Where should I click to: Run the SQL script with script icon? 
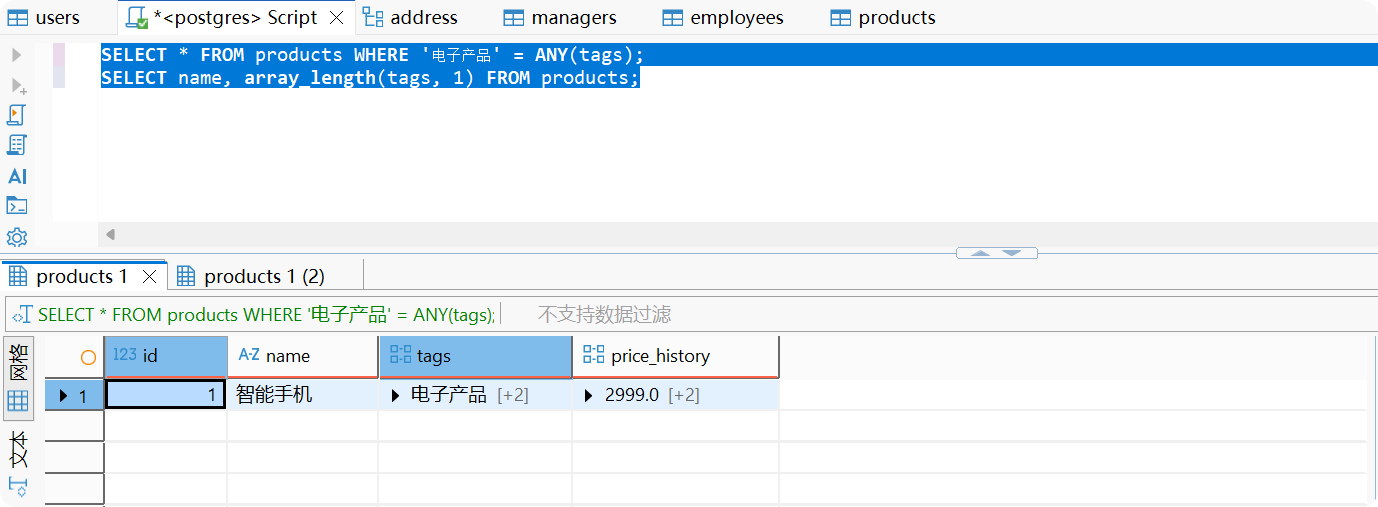pos(16,115)
